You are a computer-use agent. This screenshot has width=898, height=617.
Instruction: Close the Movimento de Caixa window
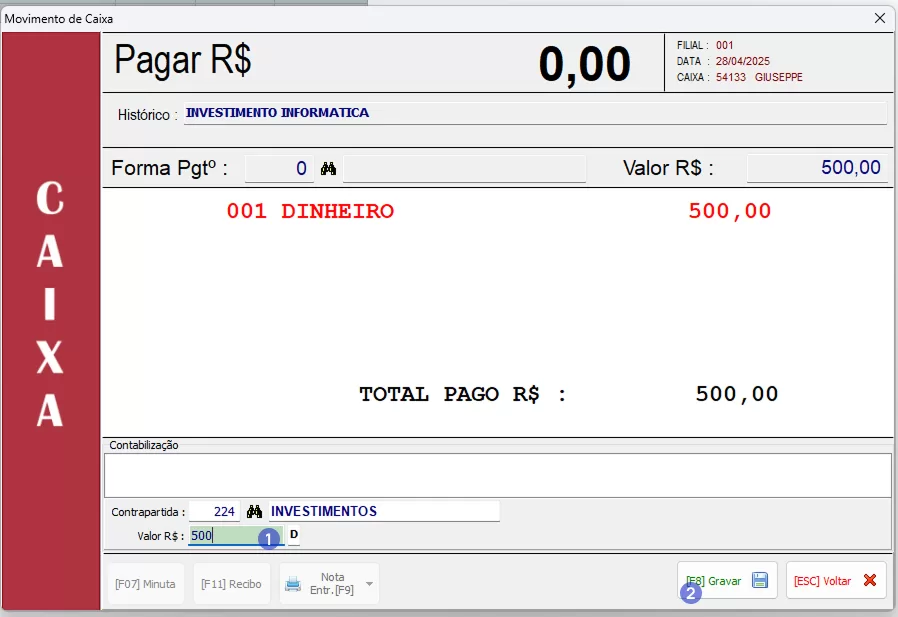point(880,18)
